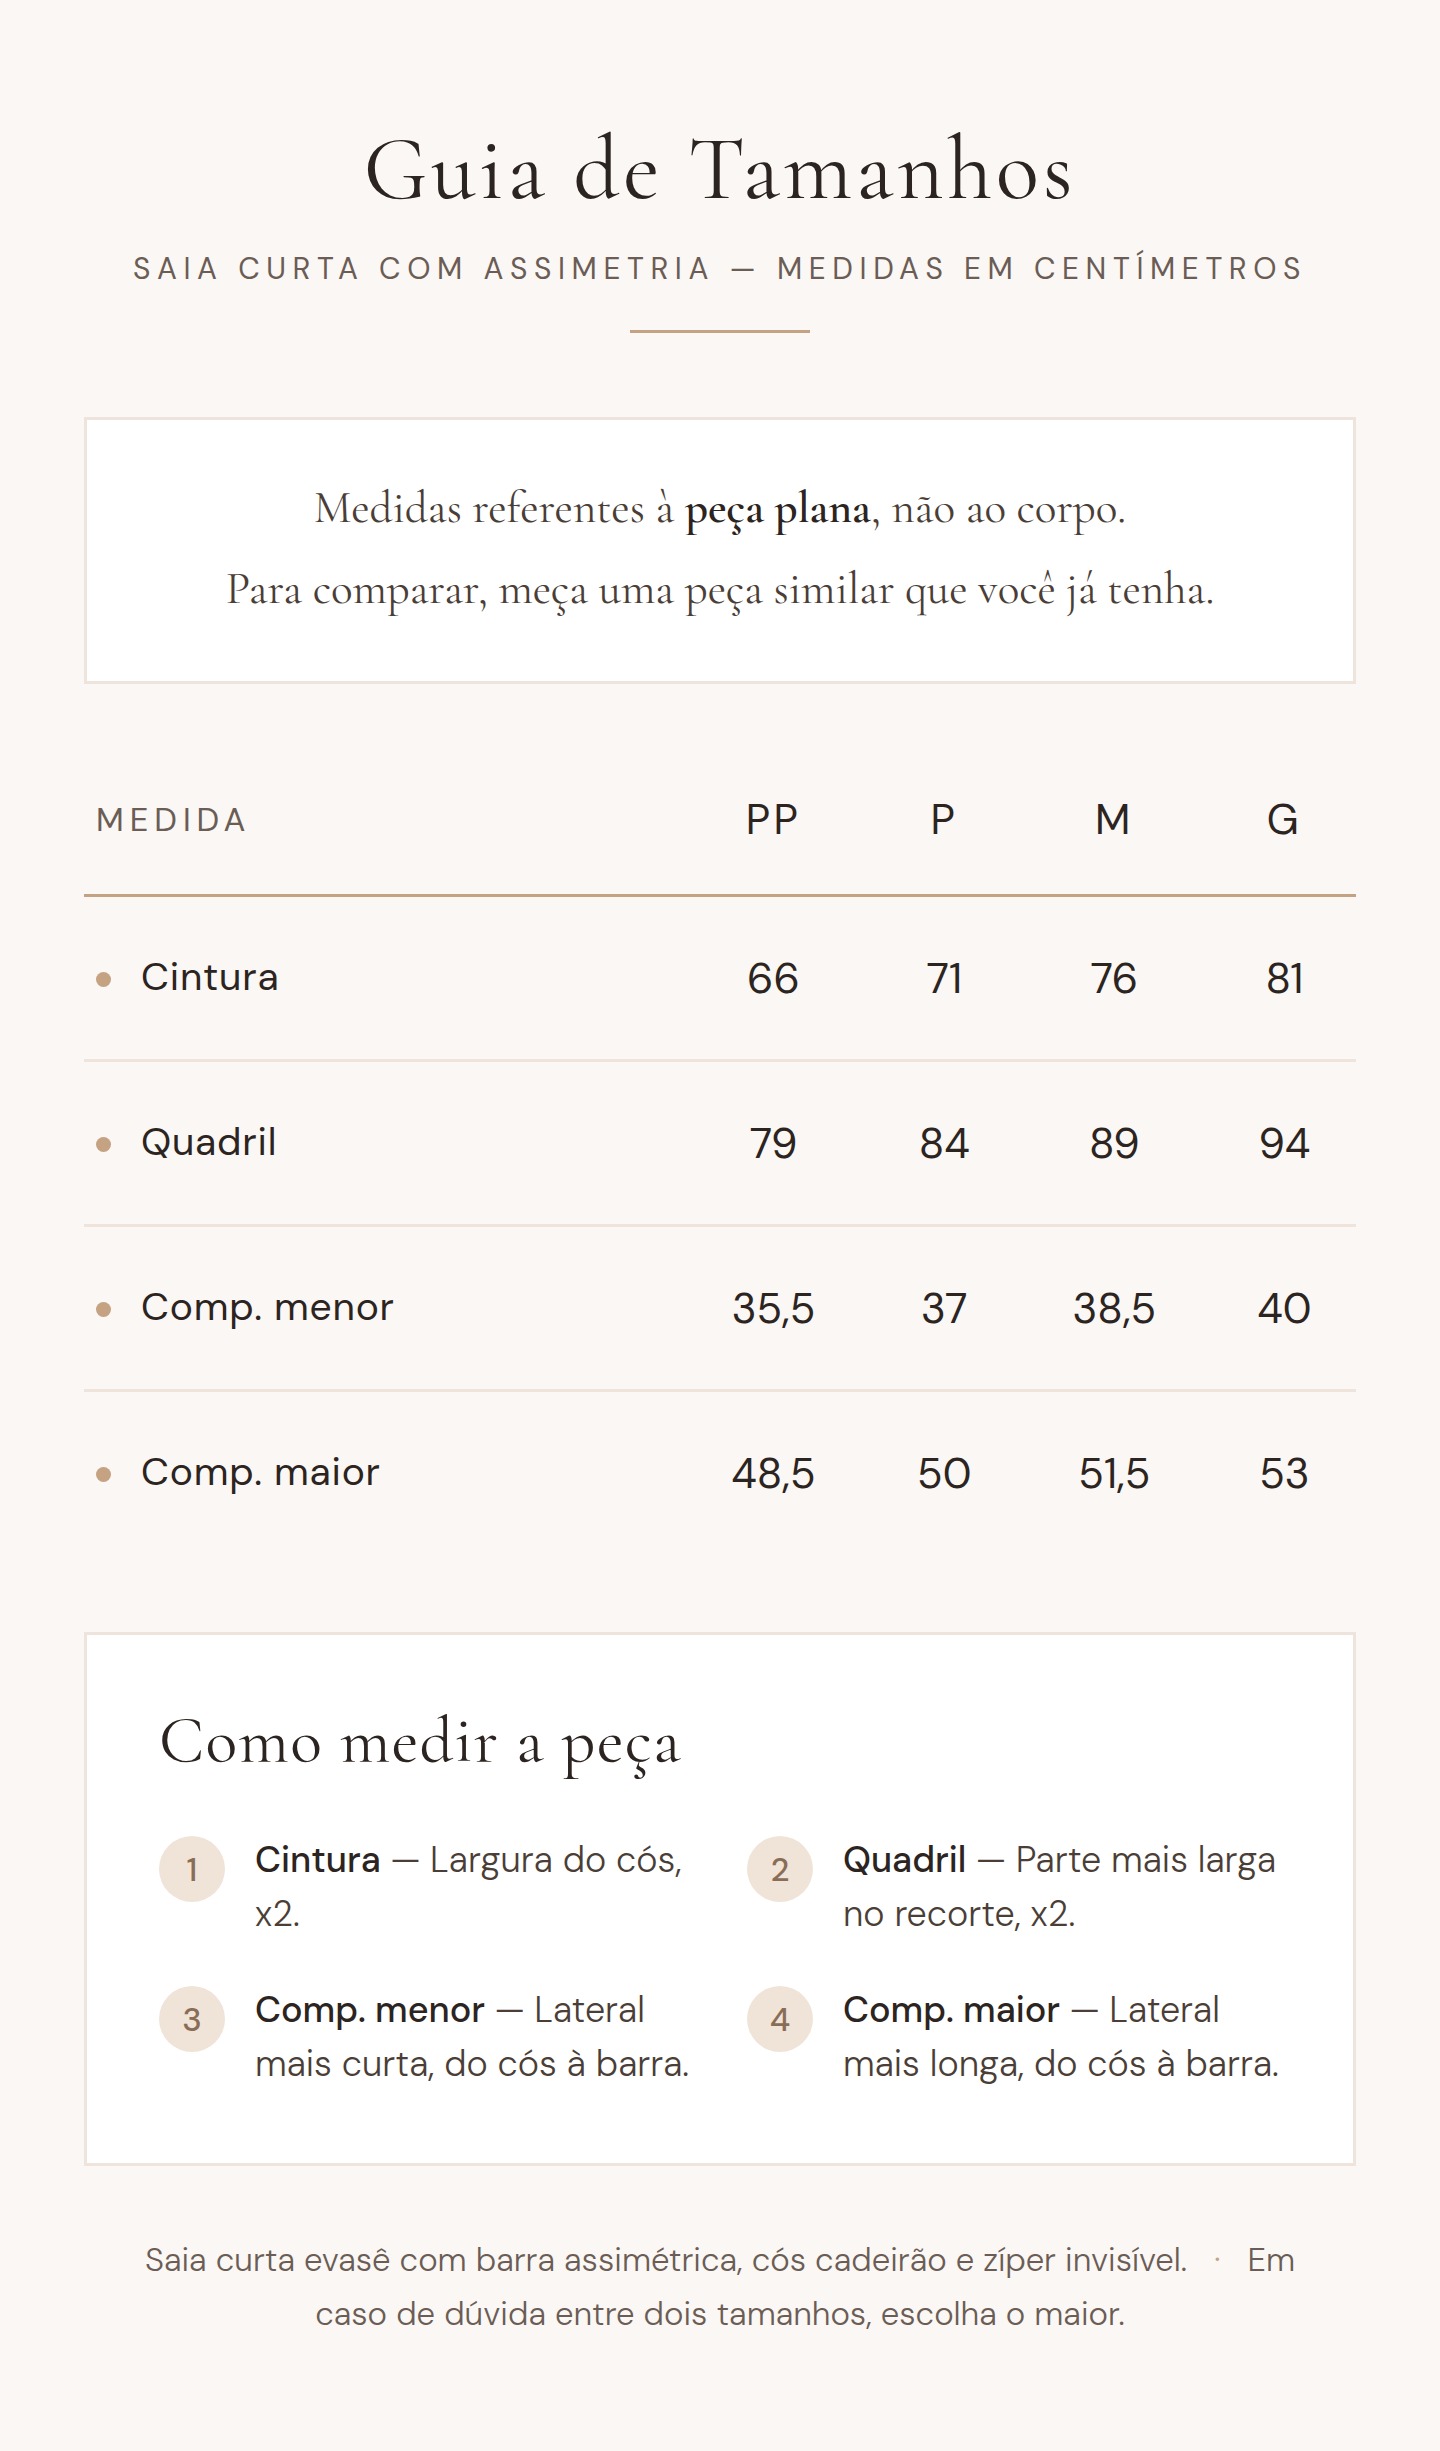
Task: Click the Comp. menor value 38,5
Action: tap(1114, 1308)
